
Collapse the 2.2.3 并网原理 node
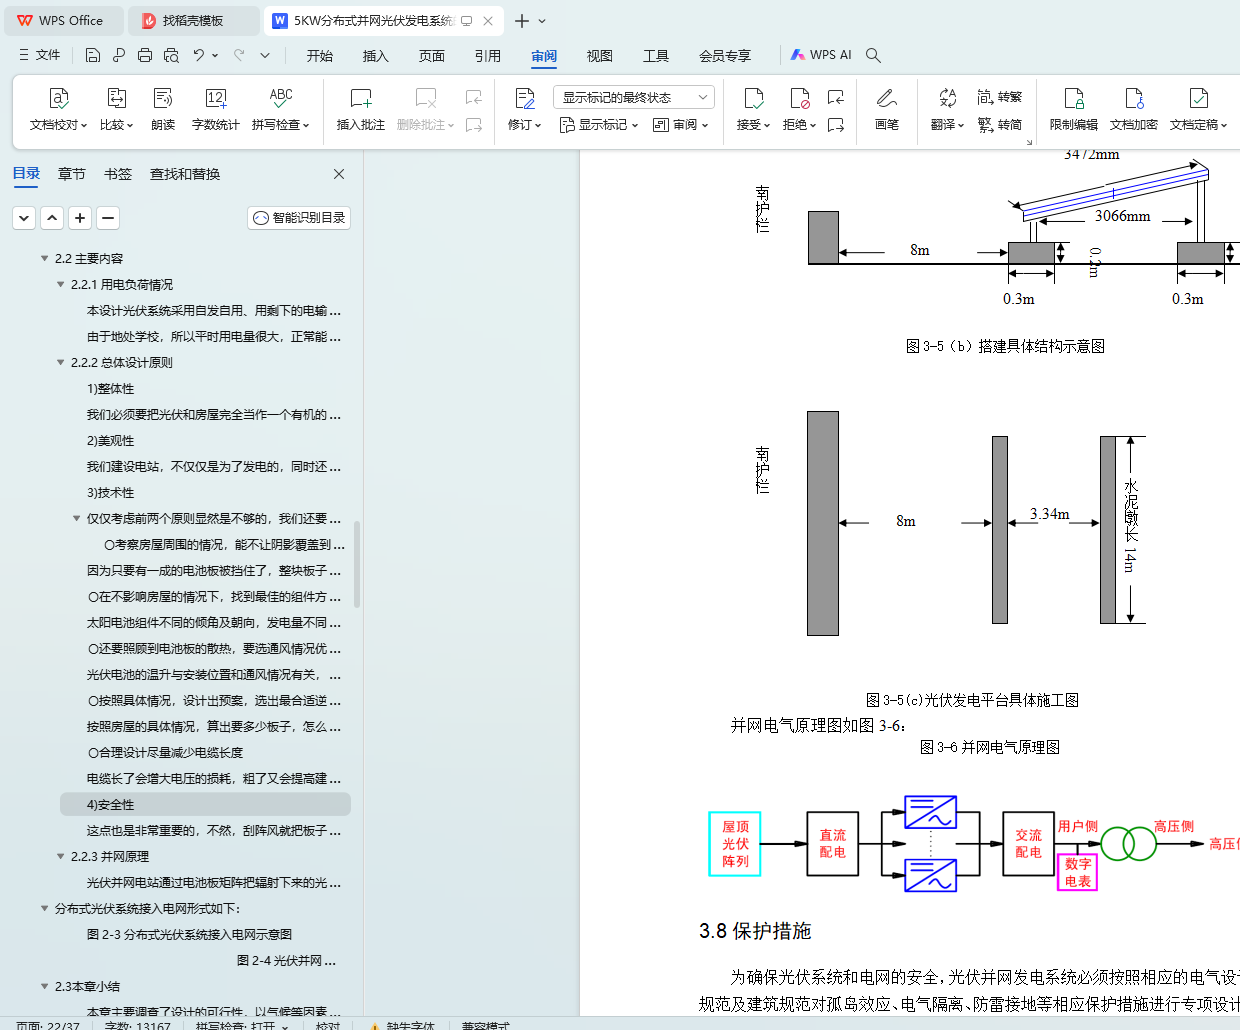tap(60, 856)
